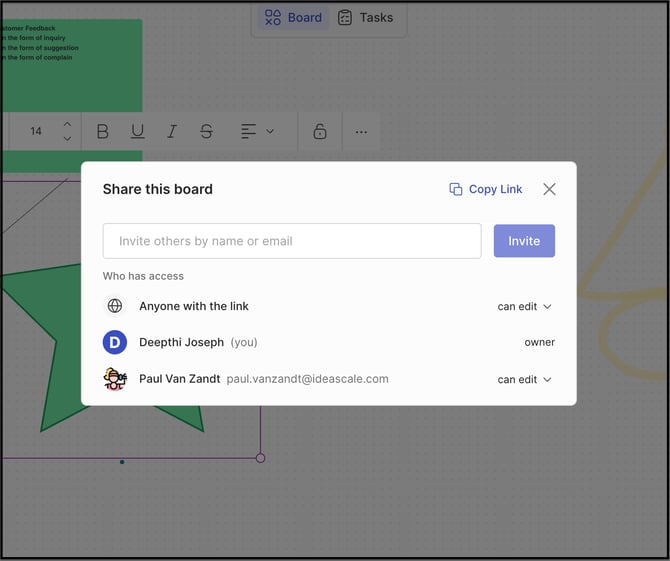Image resolution: width=670 pixels, height=561 pixels.
Task: Click Deepthi Joseph's avatar circle
Action: coord(115,342)
